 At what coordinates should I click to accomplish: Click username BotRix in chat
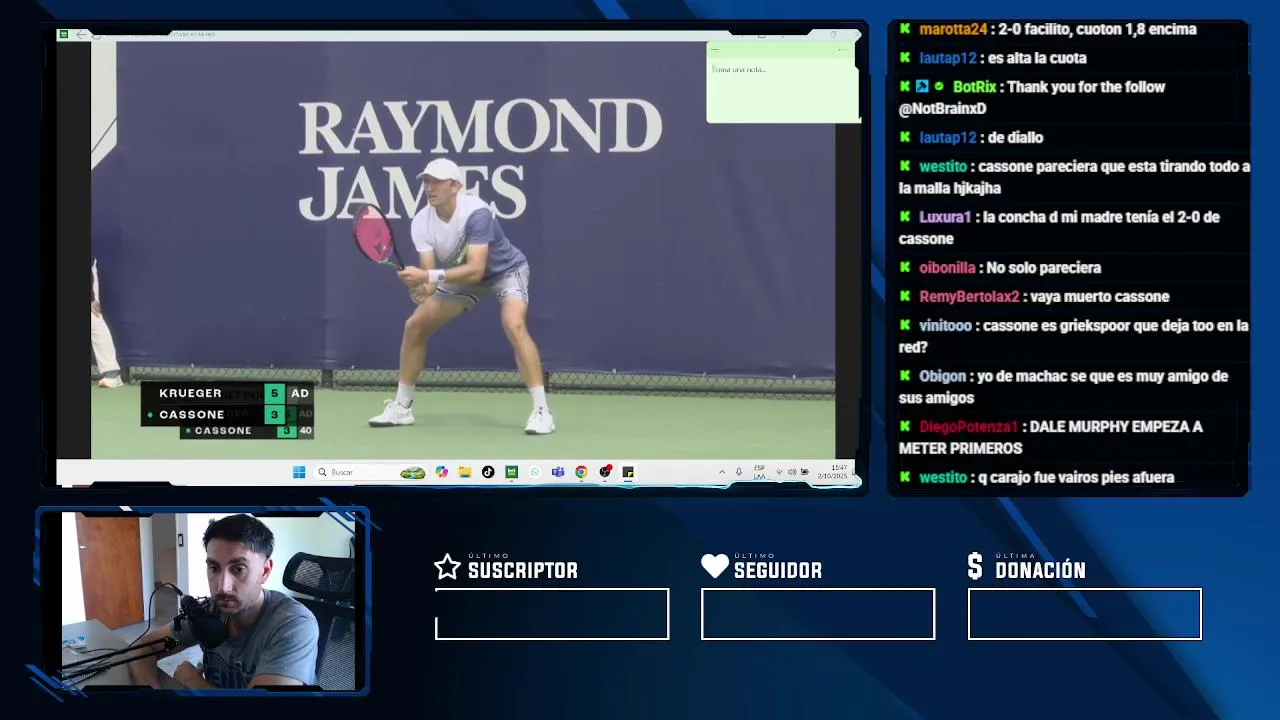(974, 87)
